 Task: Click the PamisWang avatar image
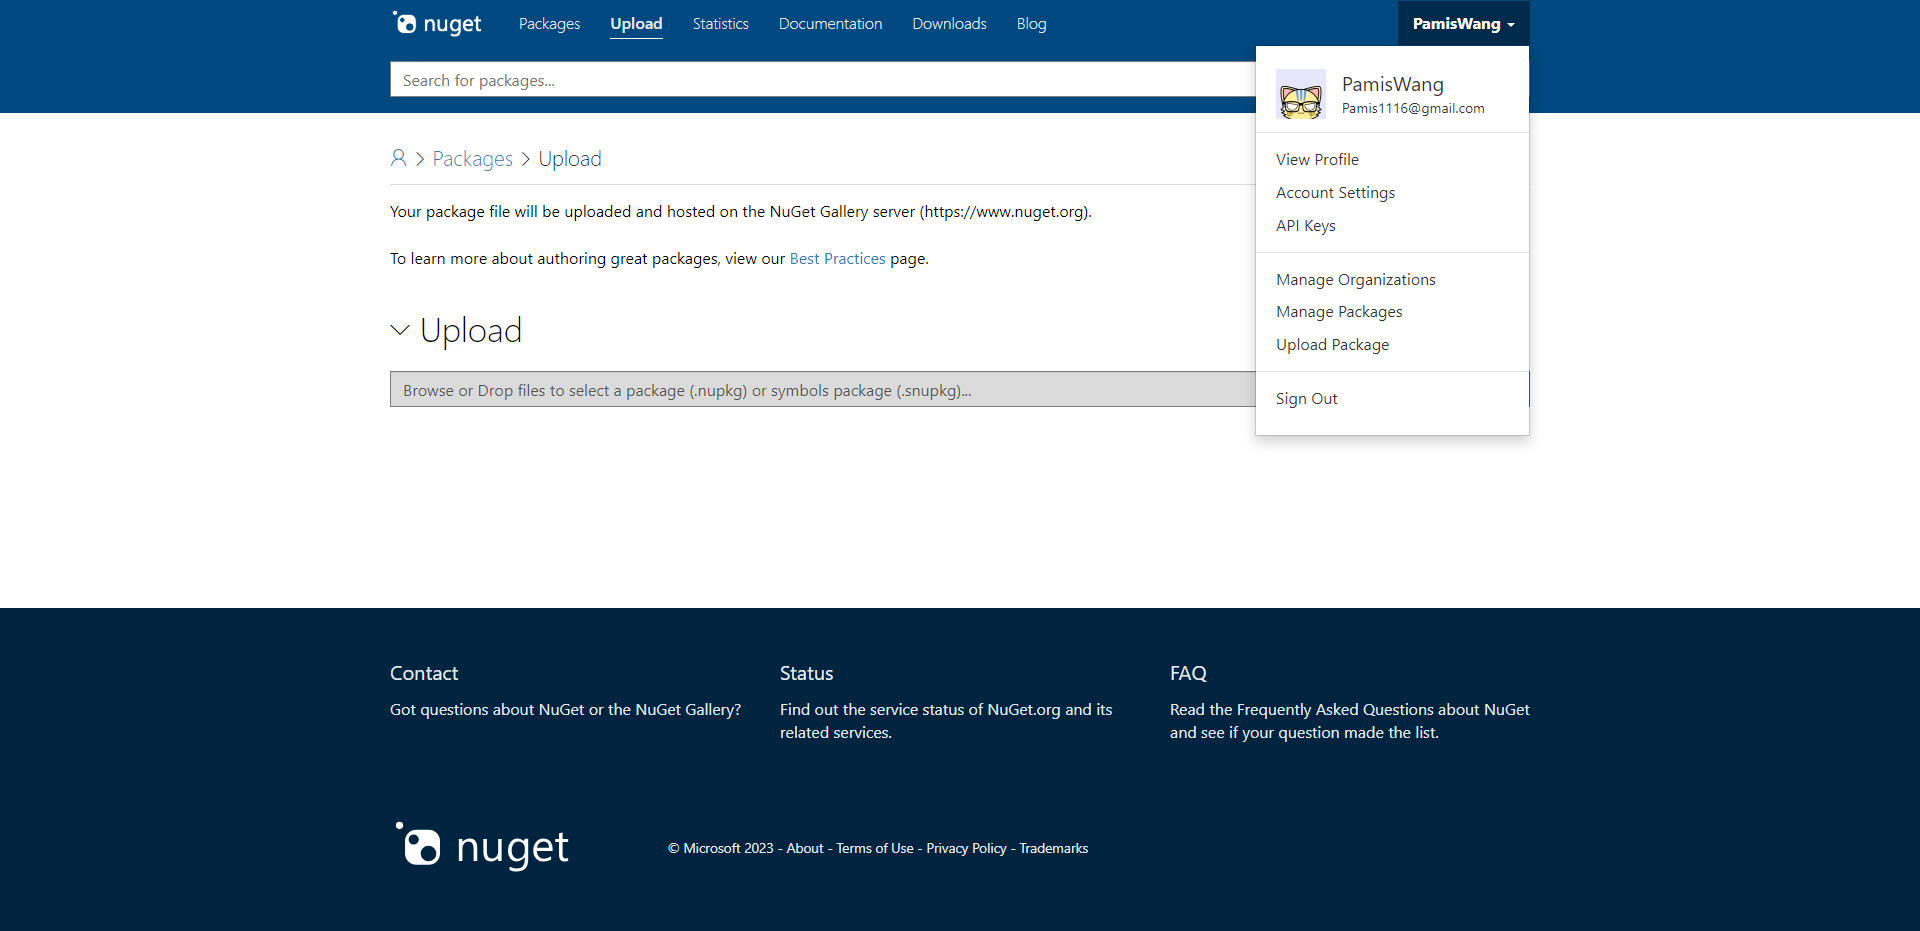[1301, 95]
